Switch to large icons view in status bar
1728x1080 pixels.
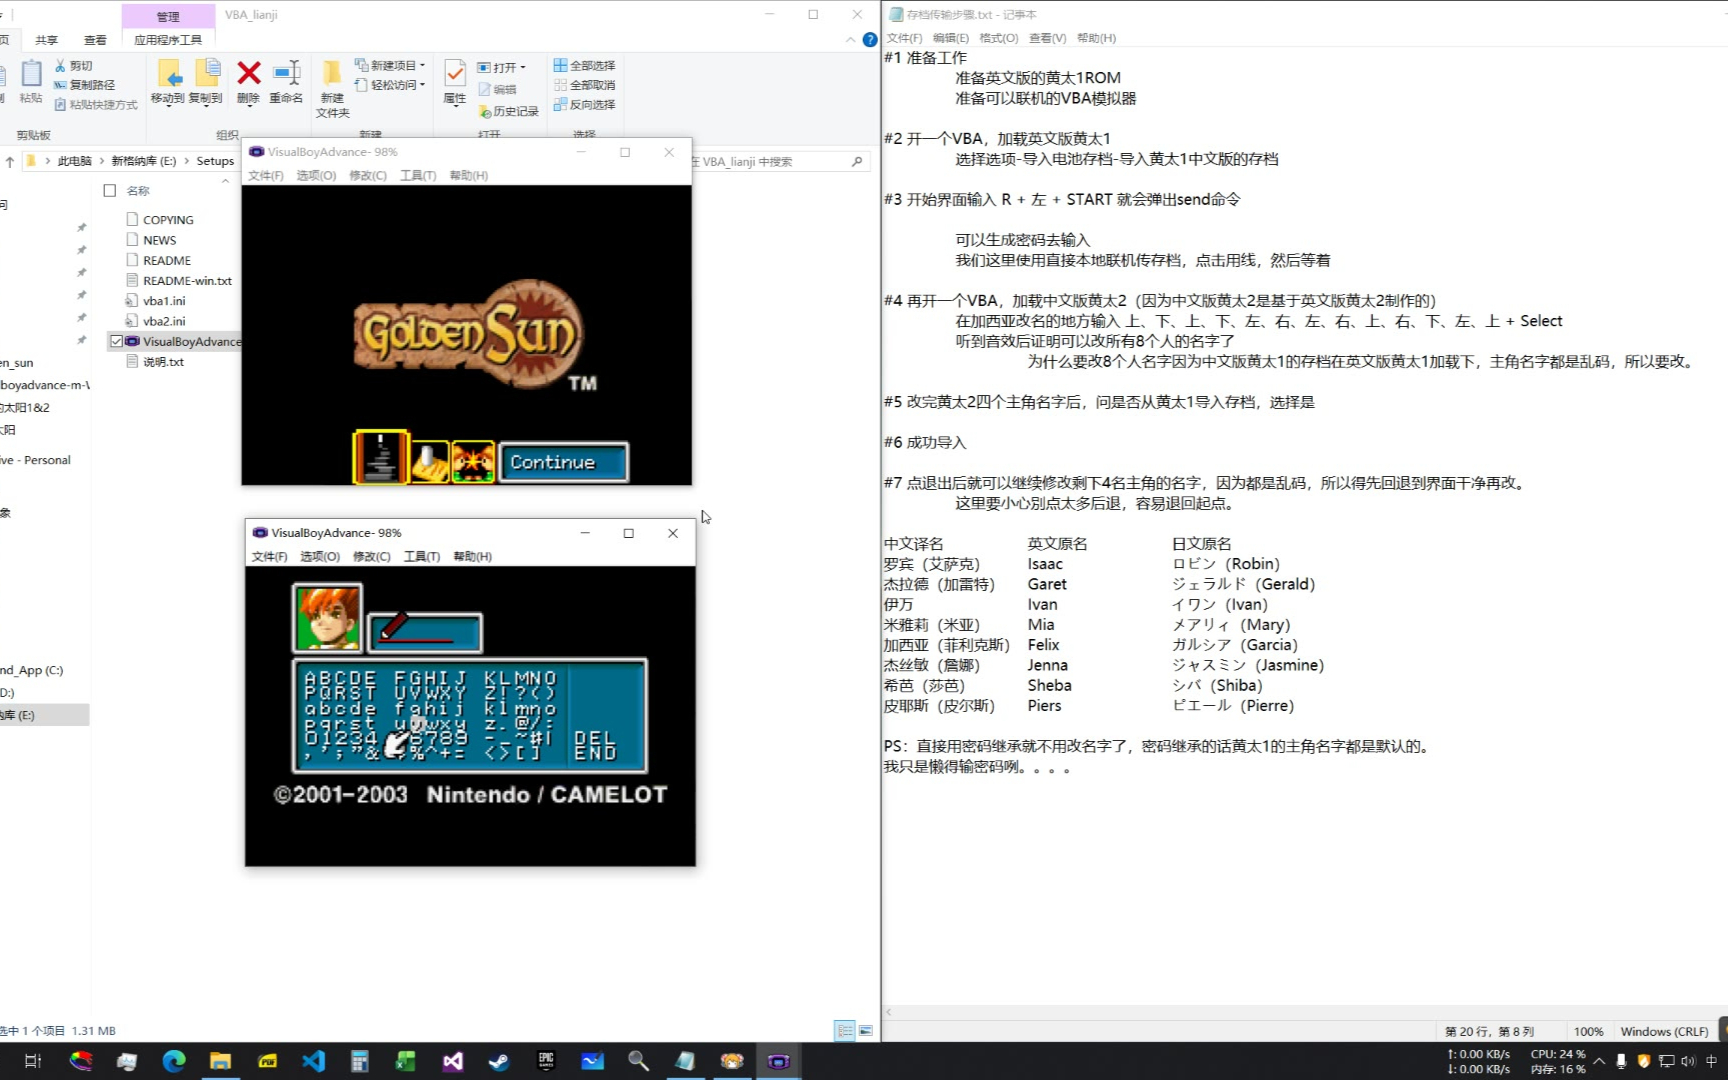pos(866,1030)
